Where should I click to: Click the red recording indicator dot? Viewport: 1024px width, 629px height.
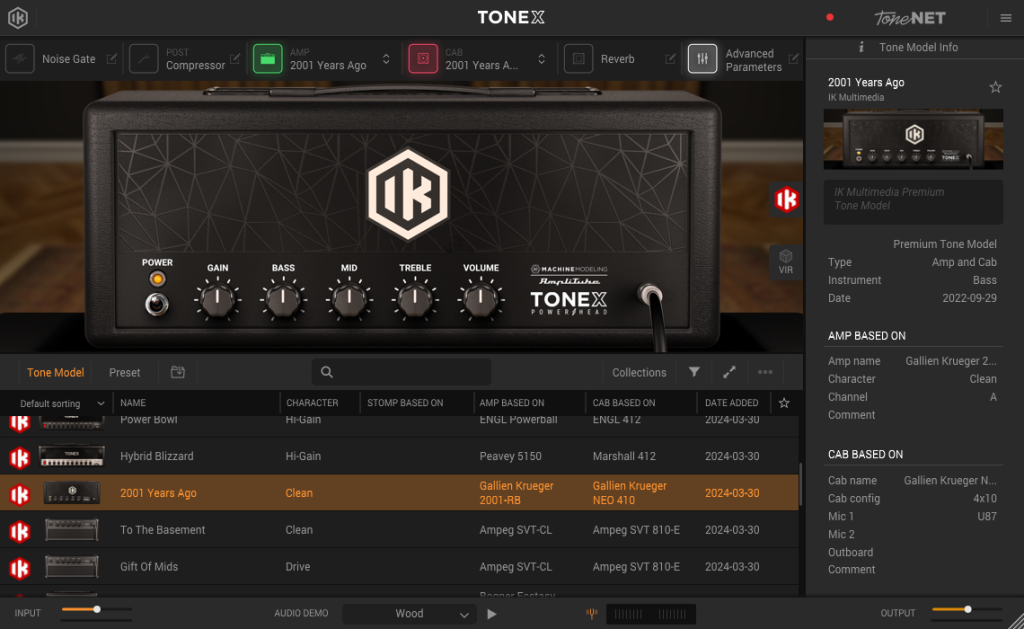pyautogui.click(x=830, y=18)
